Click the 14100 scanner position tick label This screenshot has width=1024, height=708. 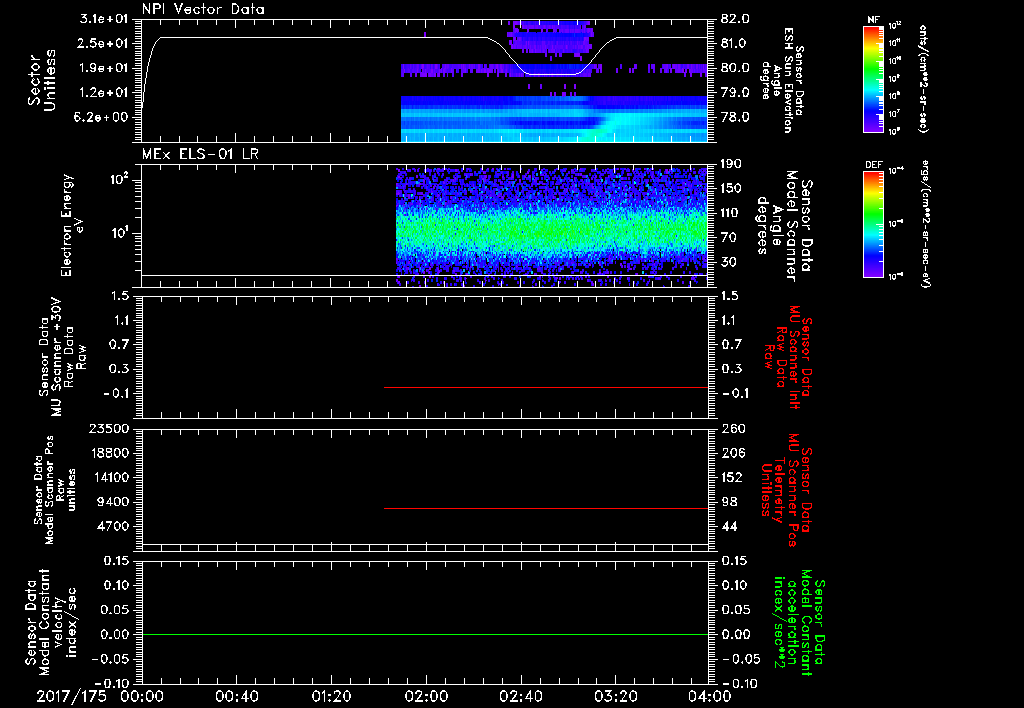110,477
